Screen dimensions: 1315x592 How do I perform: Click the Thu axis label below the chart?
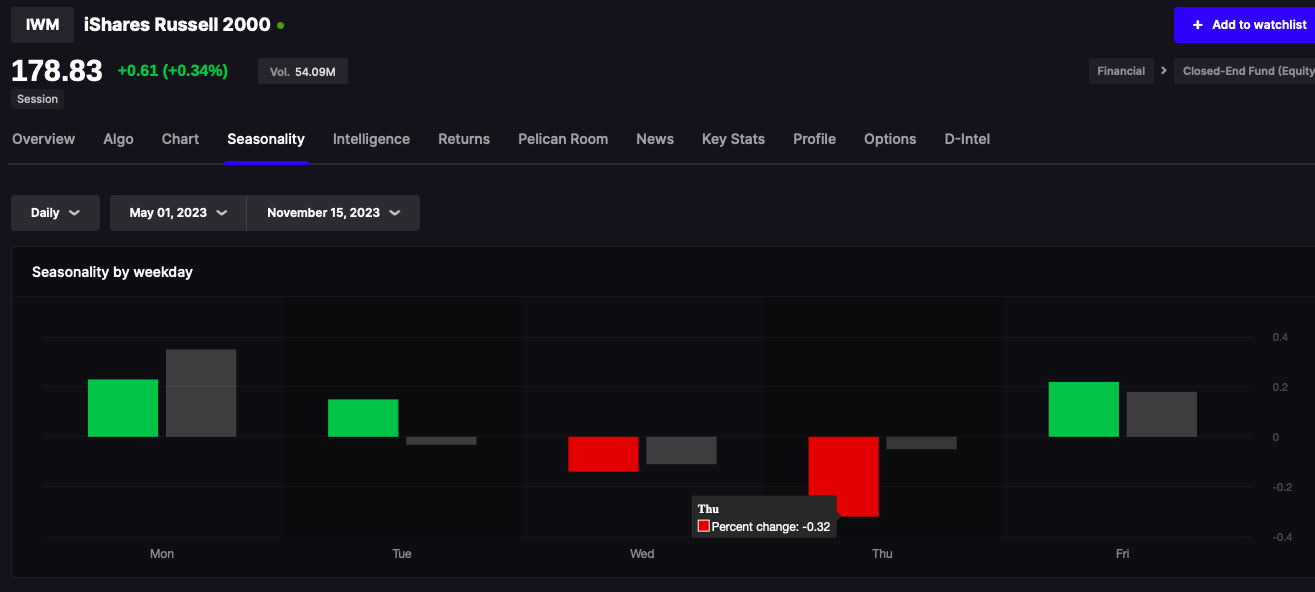882,554
